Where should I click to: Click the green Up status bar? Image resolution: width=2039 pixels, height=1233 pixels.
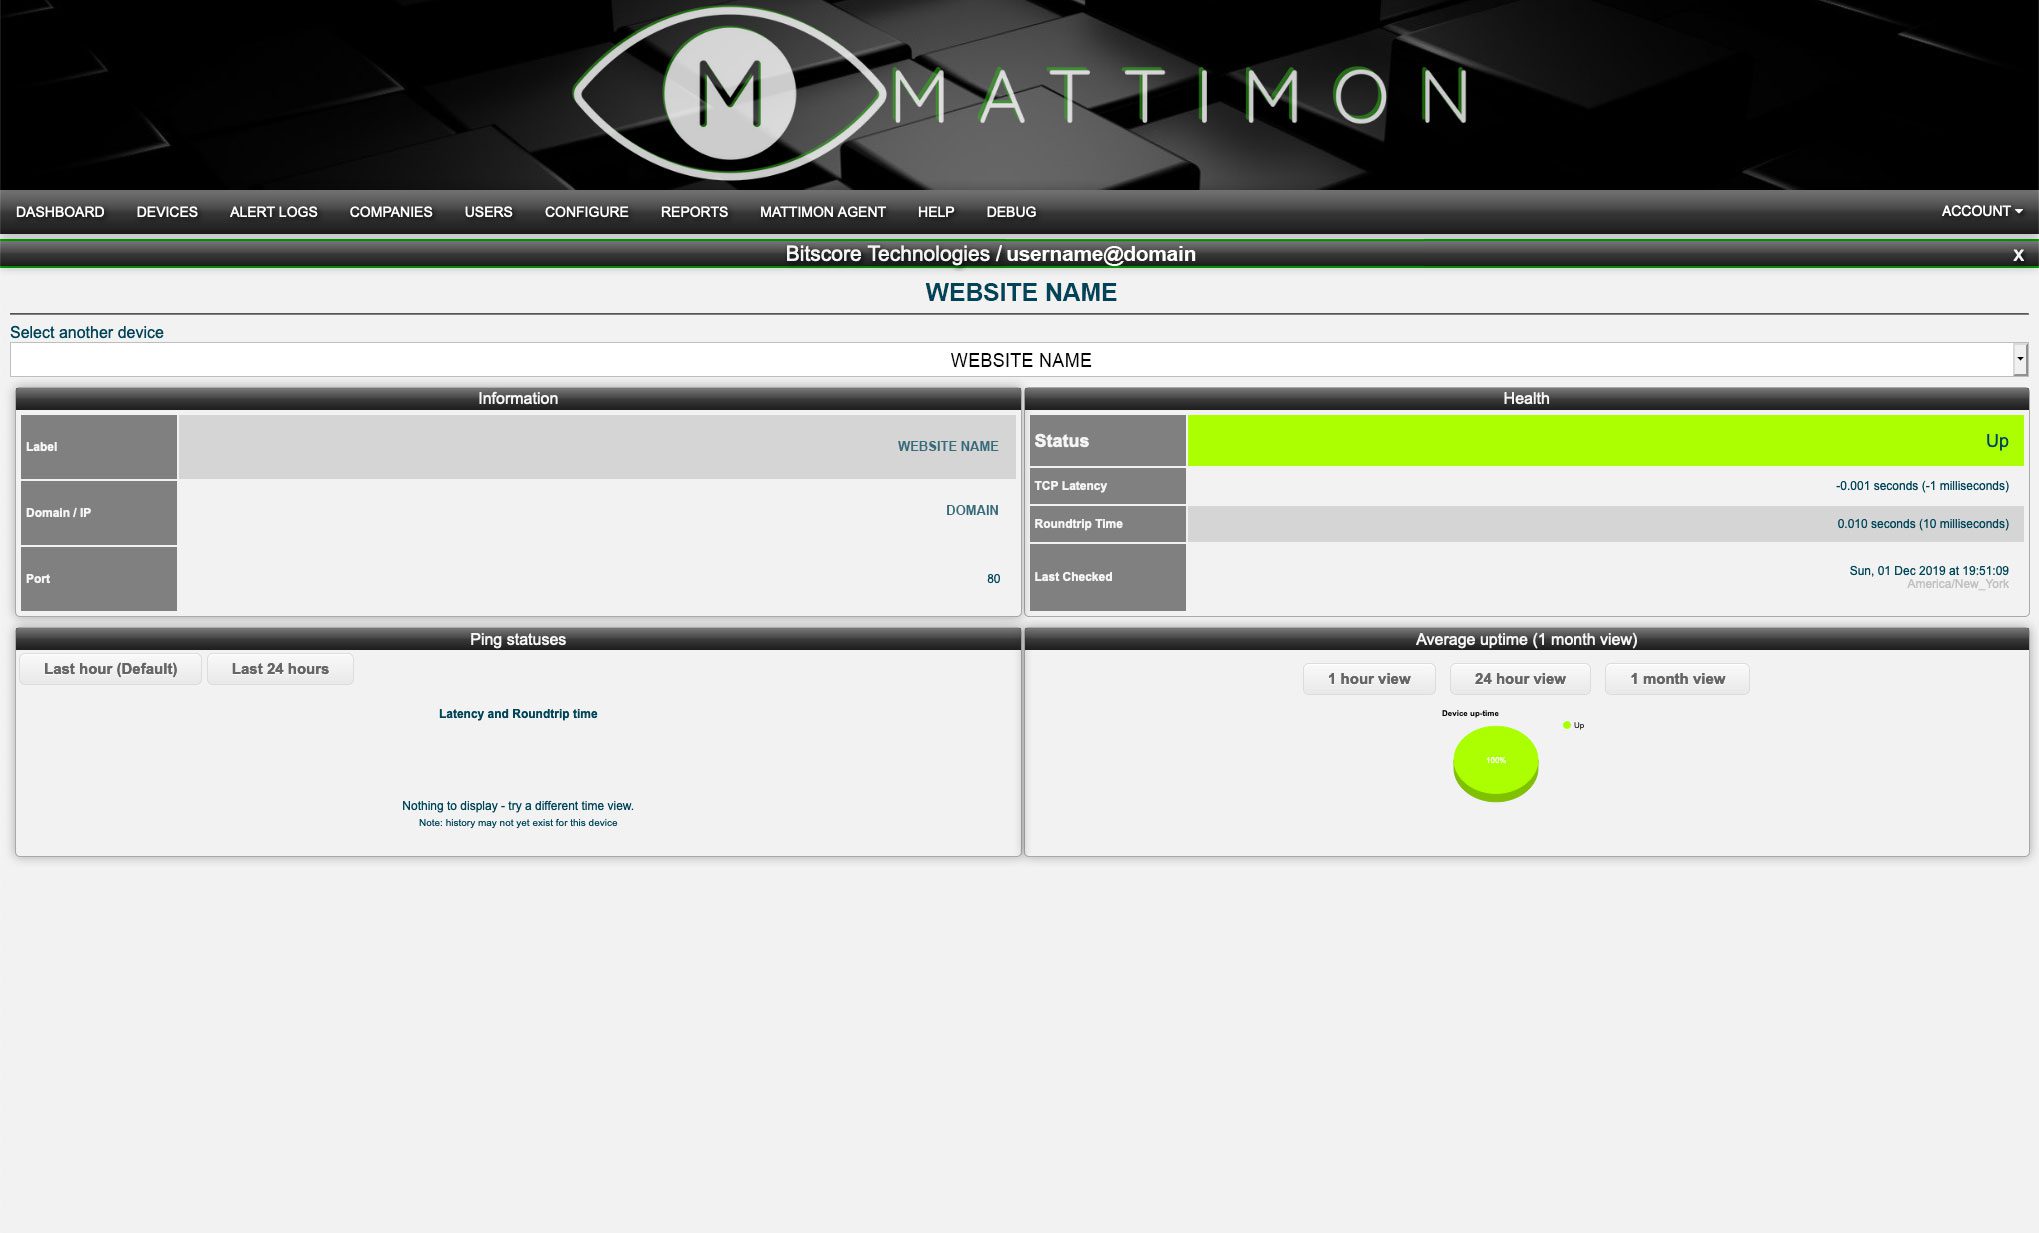(1605, 441)
